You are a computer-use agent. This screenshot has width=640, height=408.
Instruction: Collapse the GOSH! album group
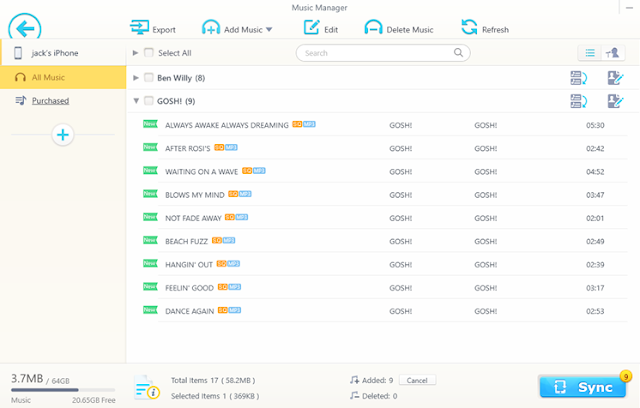coord(136,101)
